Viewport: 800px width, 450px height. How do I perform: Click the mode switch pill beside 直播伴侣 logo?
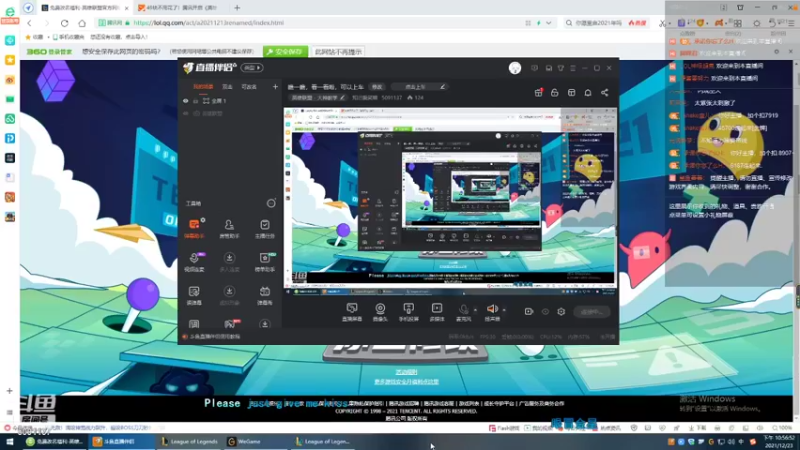pyautogui.click(x=252, y=68)
